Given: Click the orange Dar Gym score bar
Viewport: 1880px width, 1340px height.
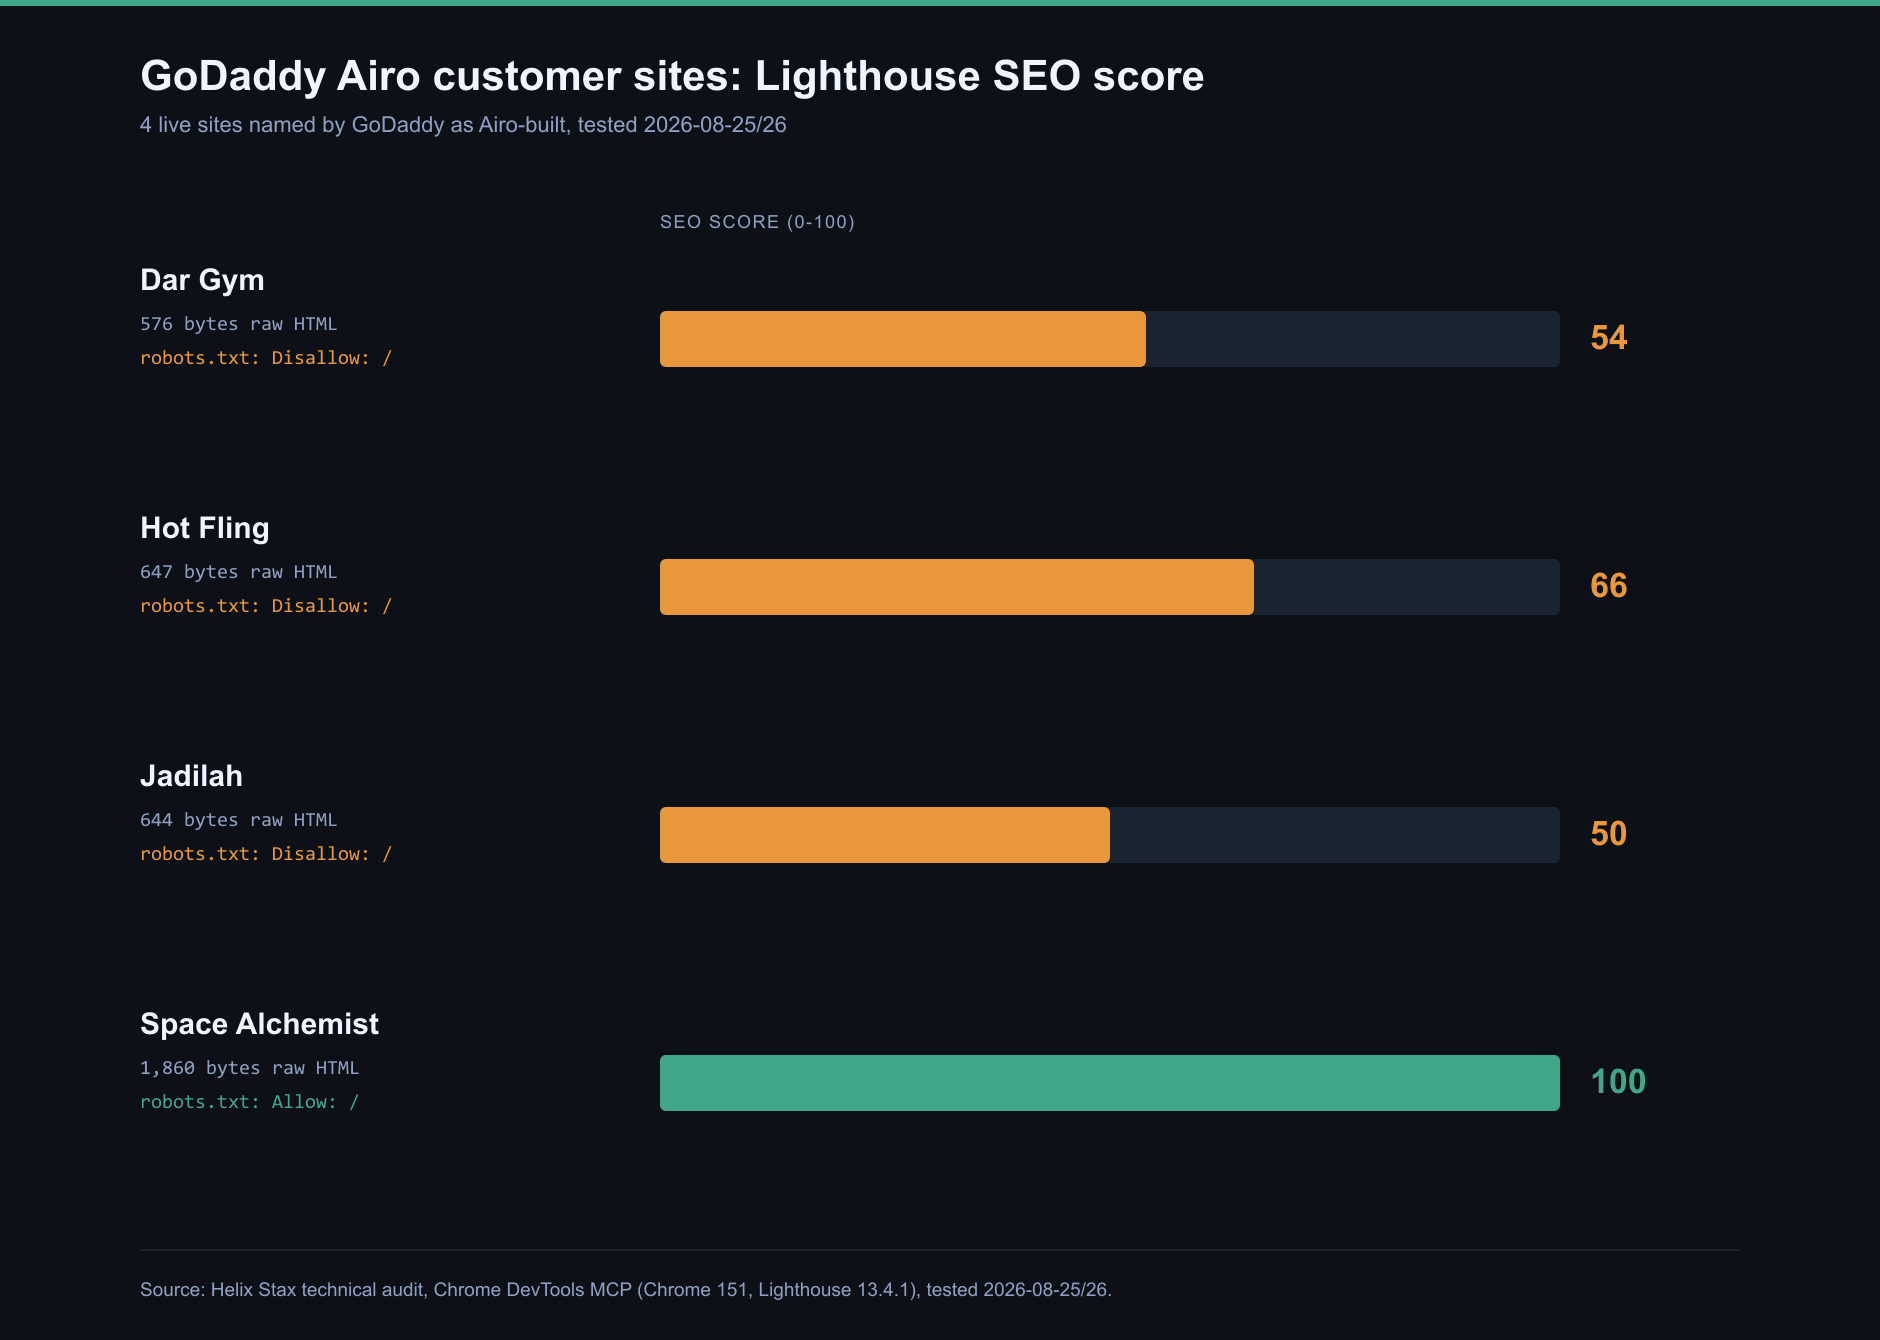Looking at the screenshot, I should coord(903,339).
